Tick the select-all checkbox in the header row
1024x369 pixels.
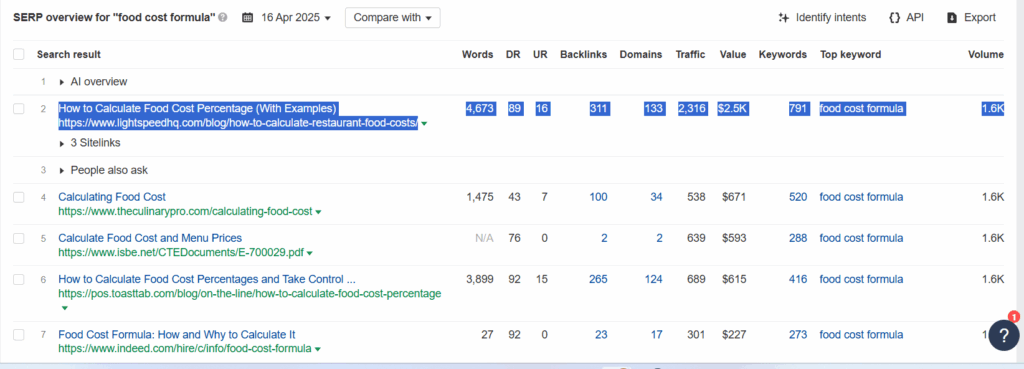click(19, 54)
